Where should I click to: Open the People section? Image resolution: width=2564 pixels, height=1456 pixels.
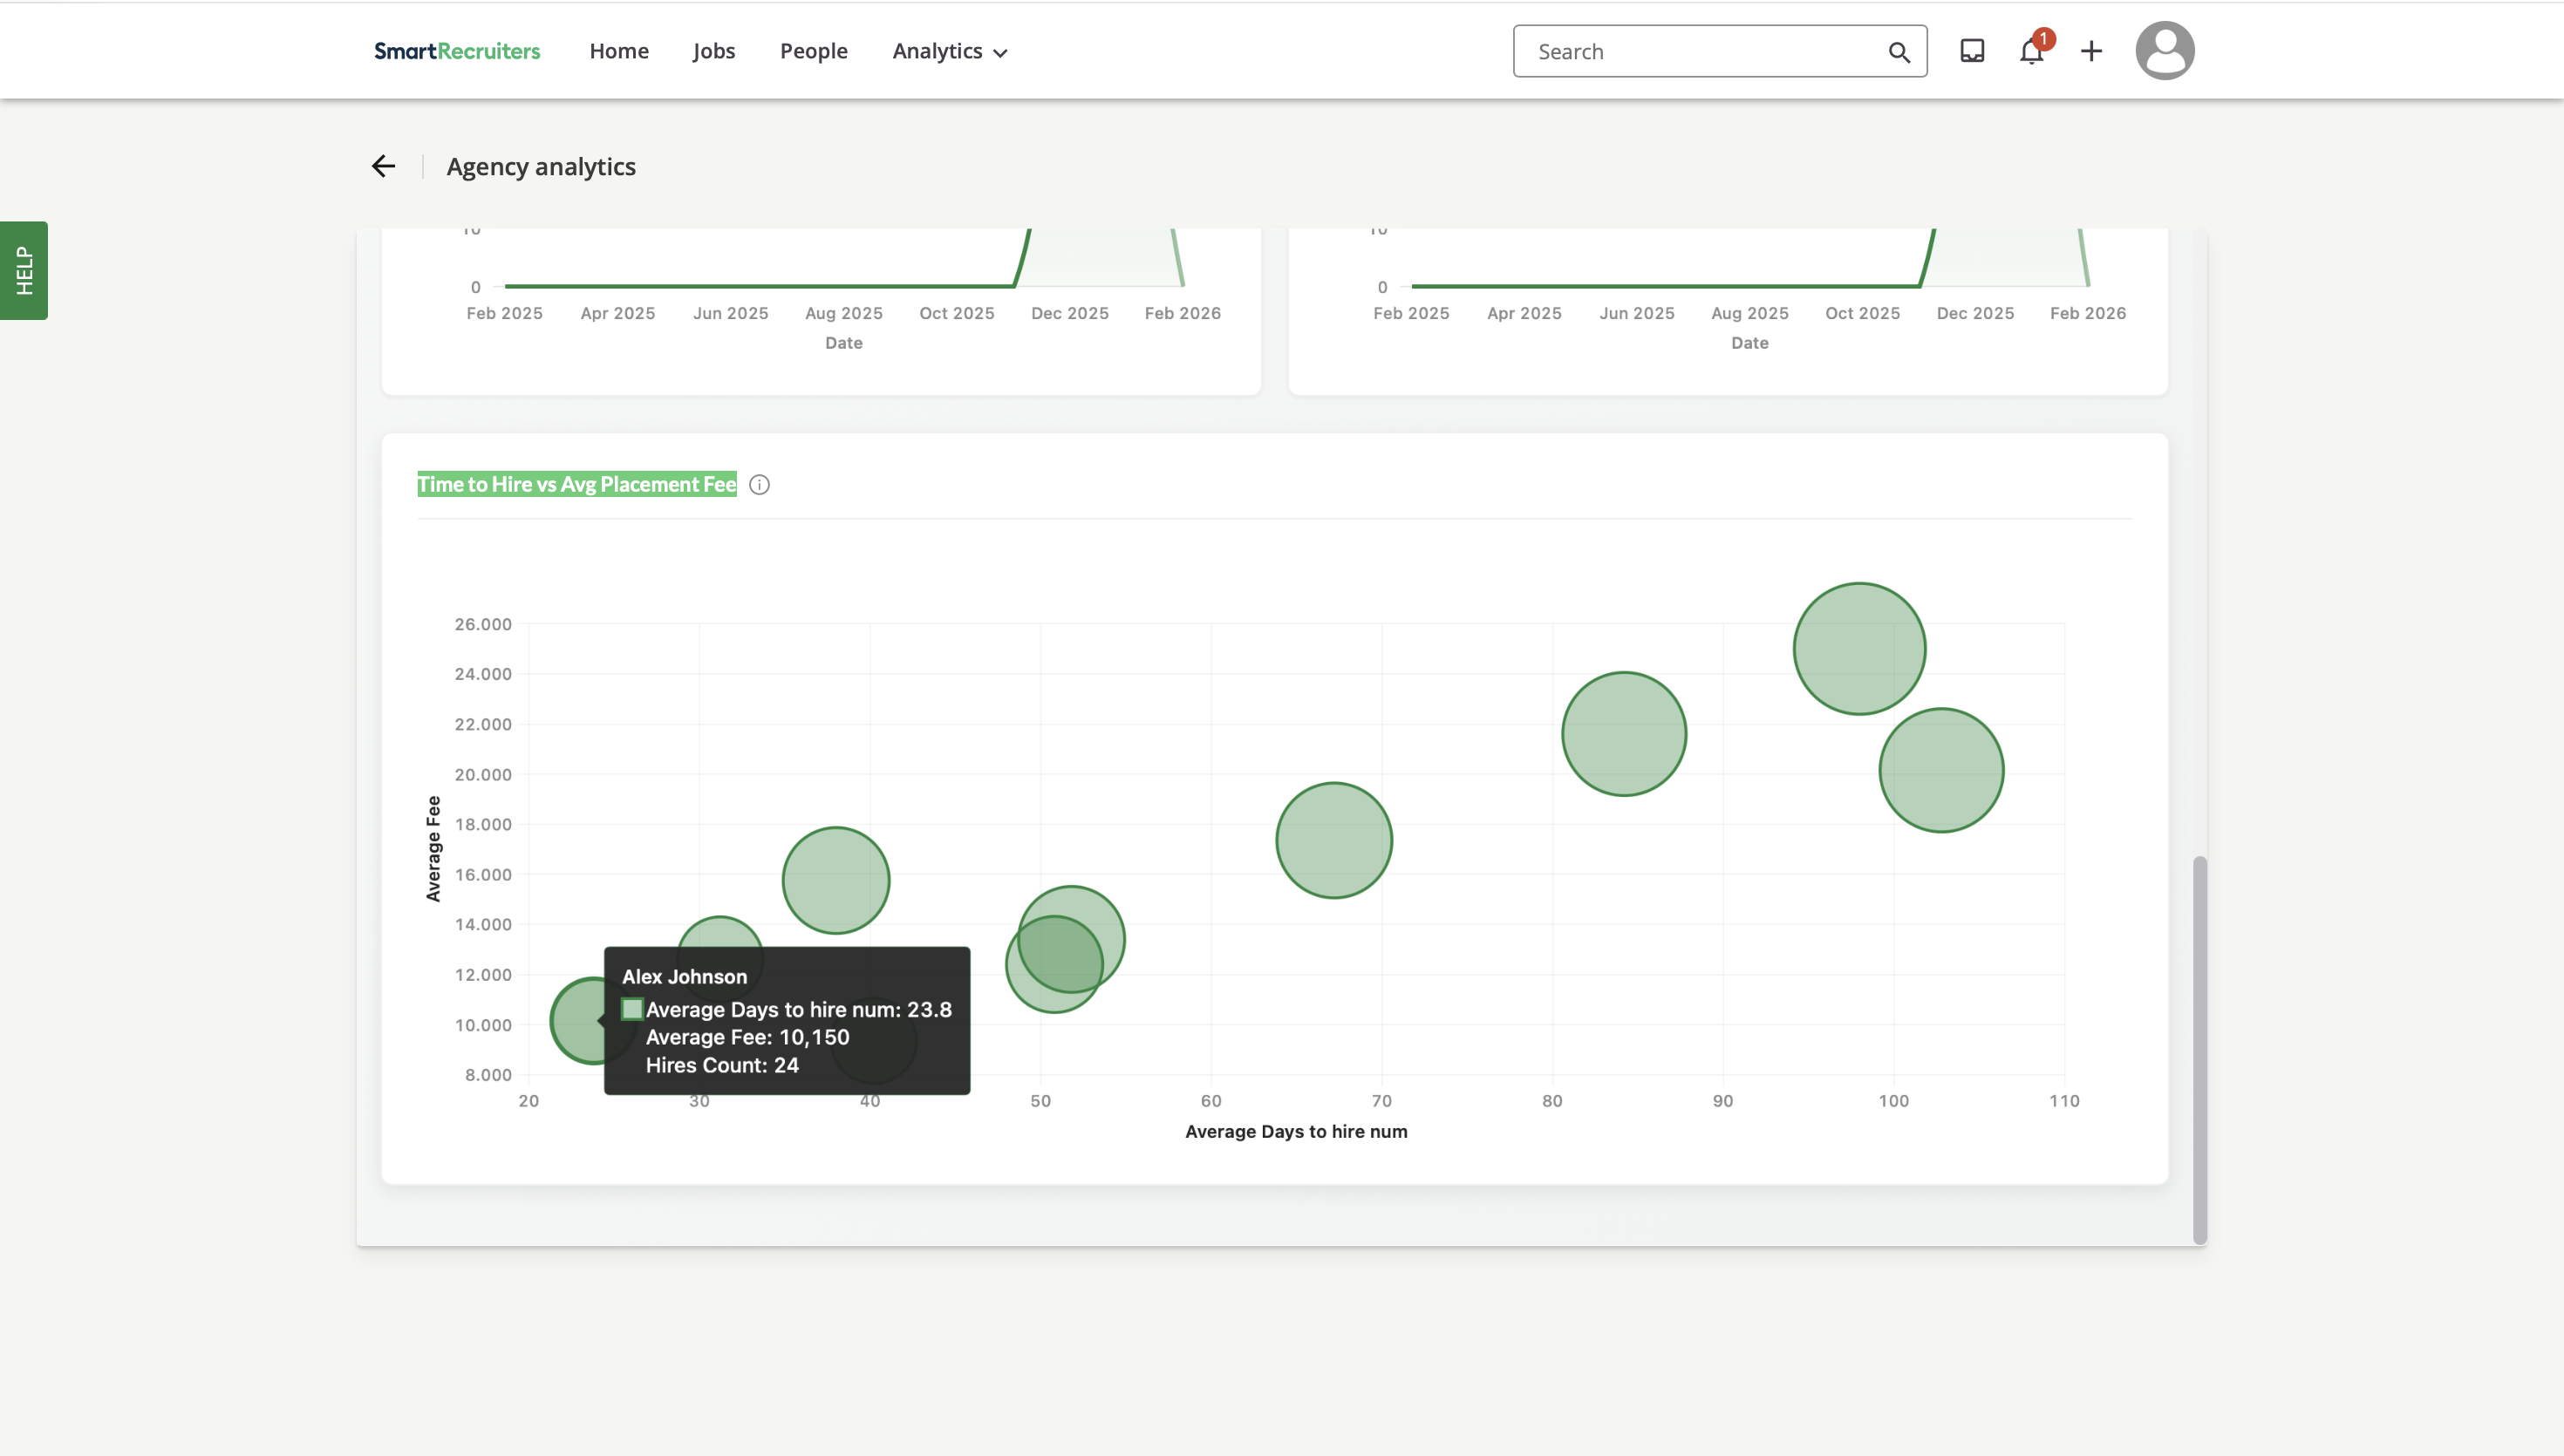point(814,51)
